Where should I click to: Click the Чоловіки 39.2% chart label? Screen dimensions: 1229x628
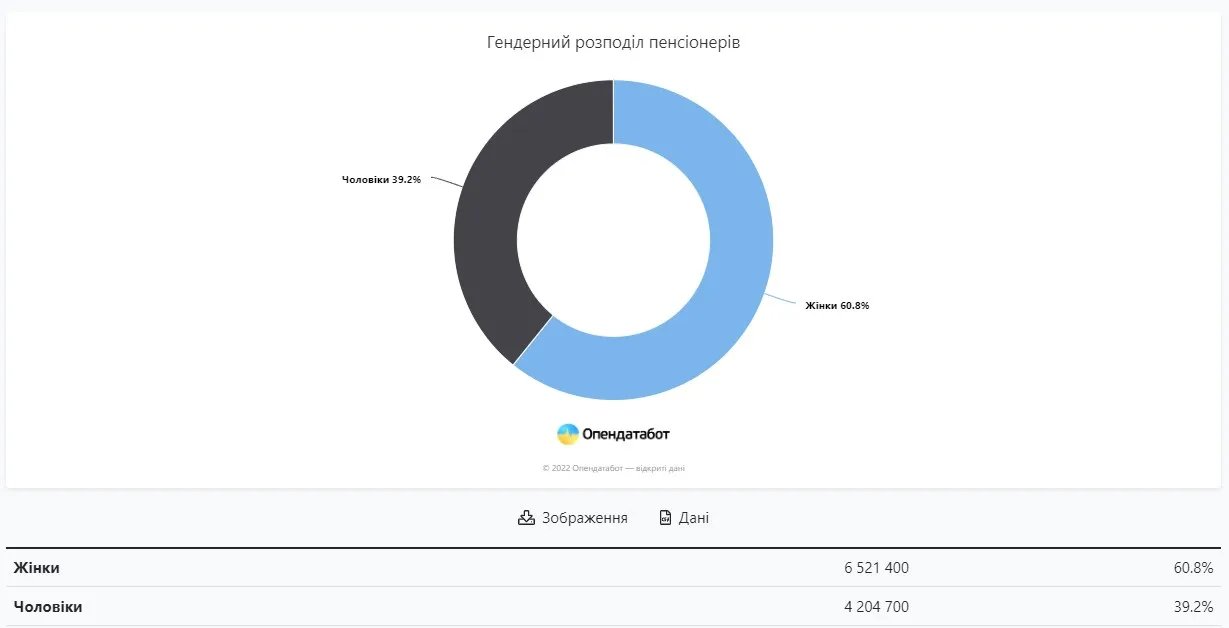381,179
